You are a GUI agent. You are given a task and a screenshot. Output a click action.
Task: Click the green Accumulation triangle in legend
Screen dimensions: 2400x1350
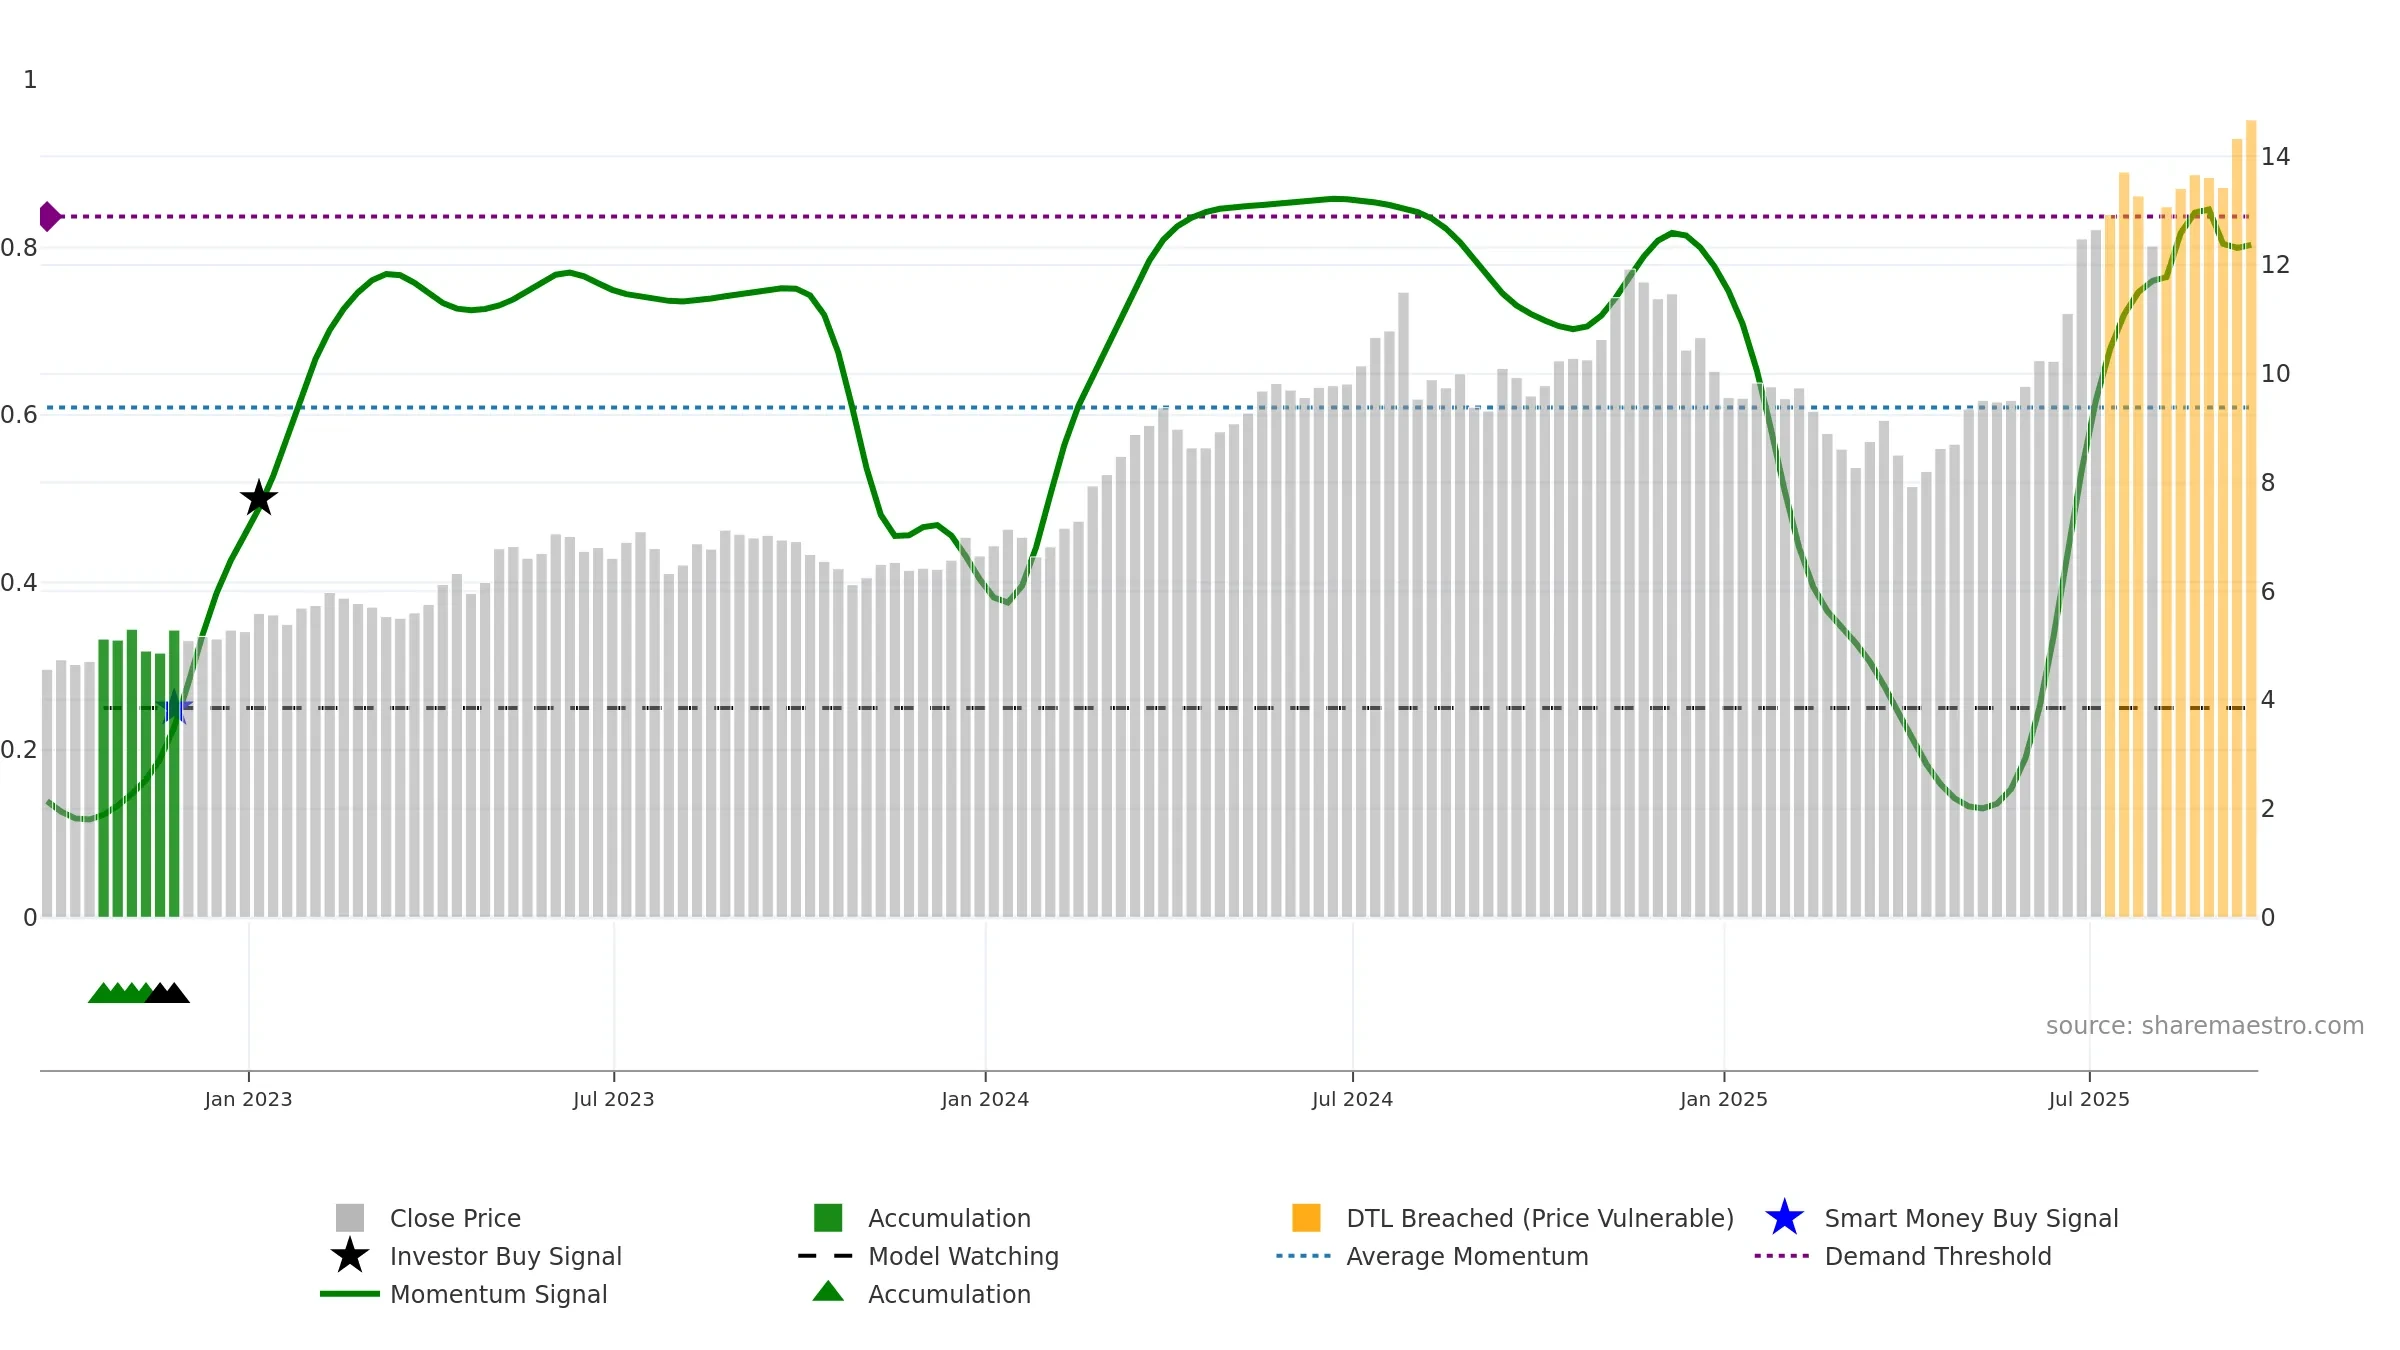pos(828,1292)
